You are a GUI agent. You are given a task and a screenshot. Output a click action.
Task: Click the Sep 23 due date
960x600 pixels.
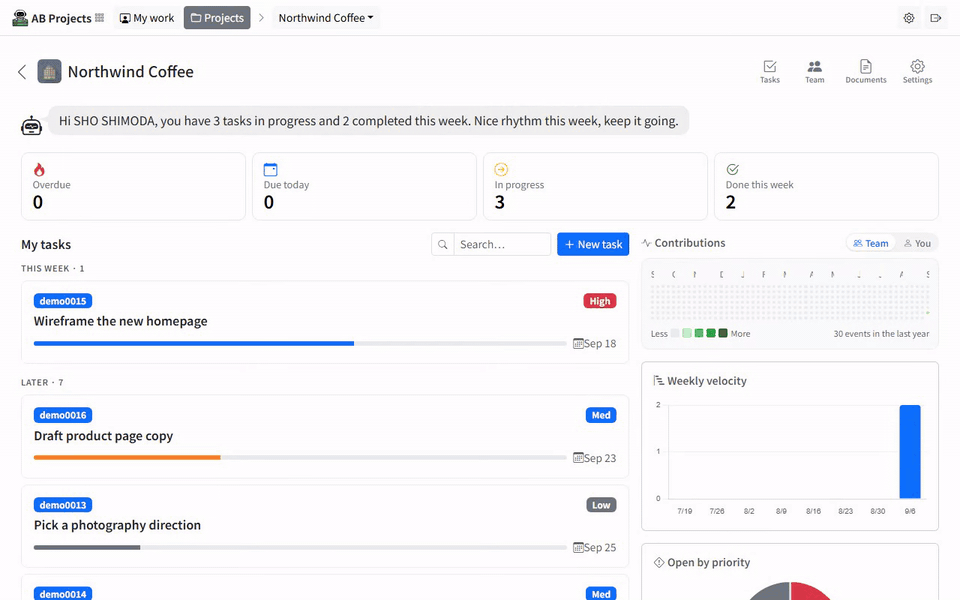pyautogui.click(x=600, y=458)
